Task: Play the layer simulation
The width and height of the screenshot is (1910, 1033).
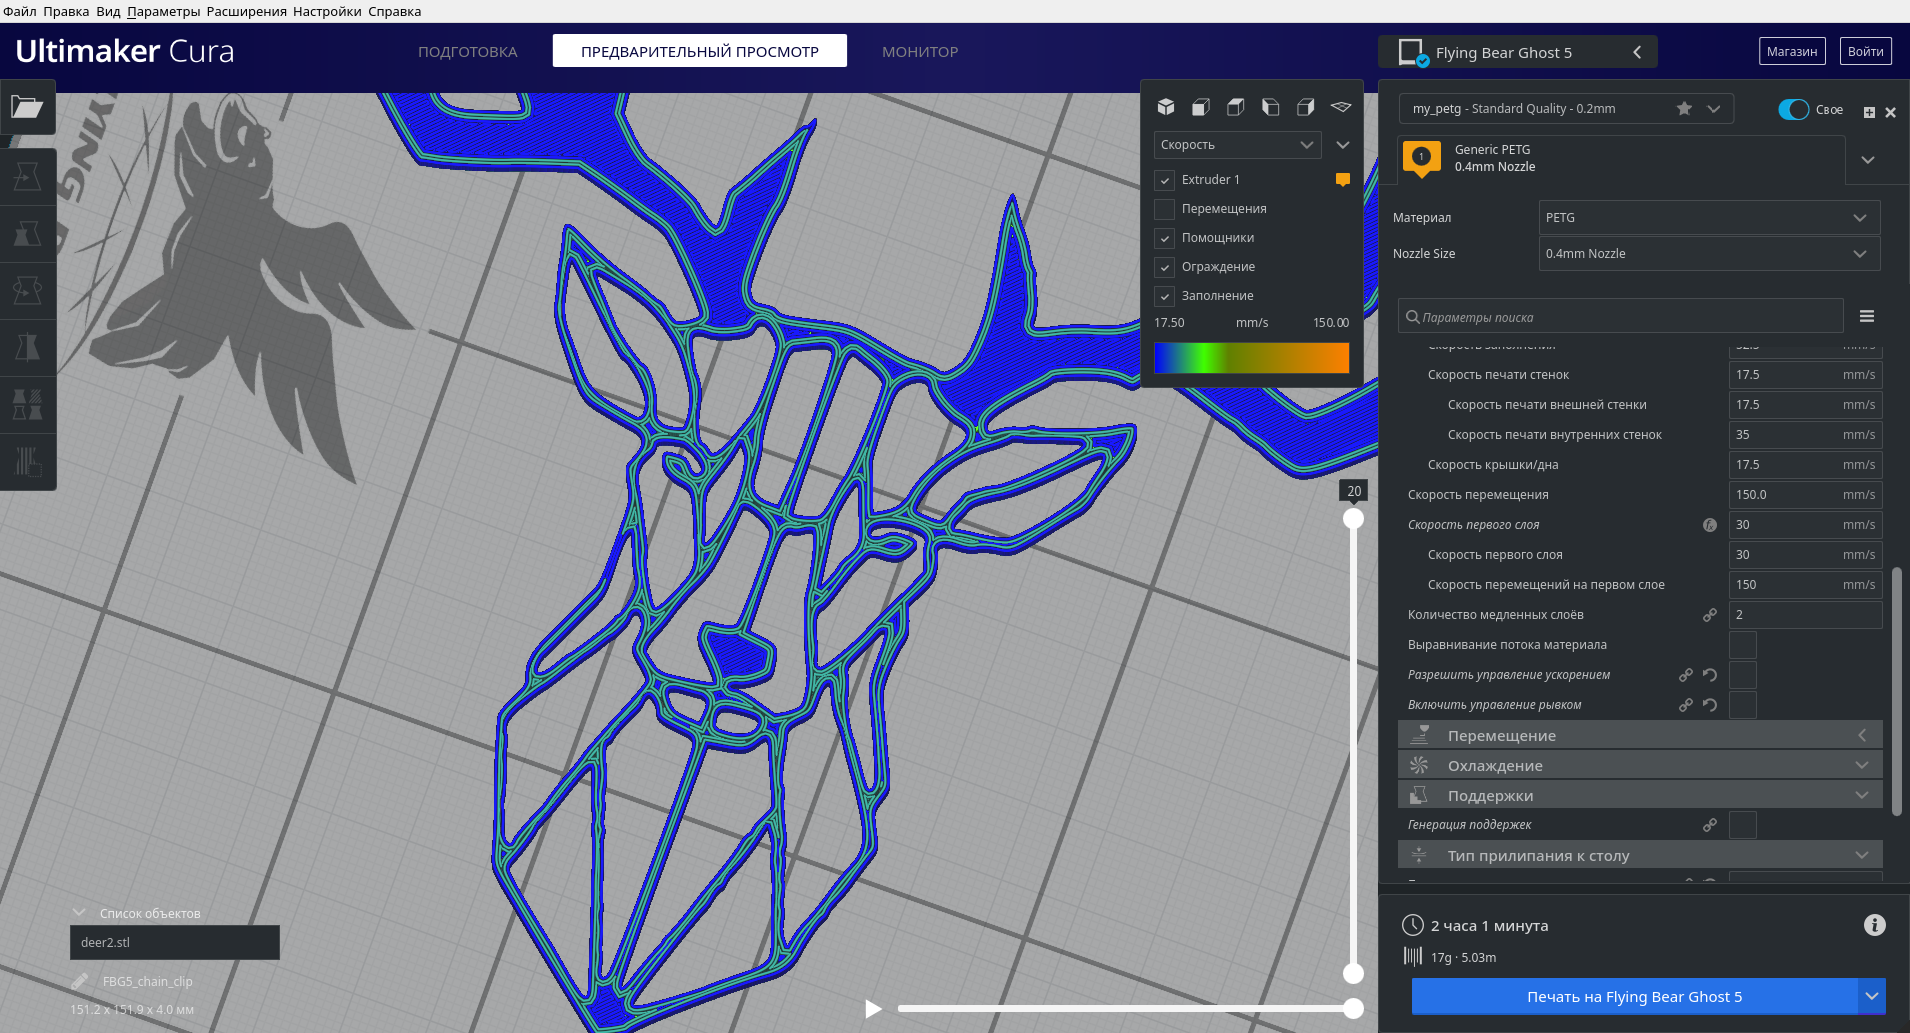Action: [873, 1008]
